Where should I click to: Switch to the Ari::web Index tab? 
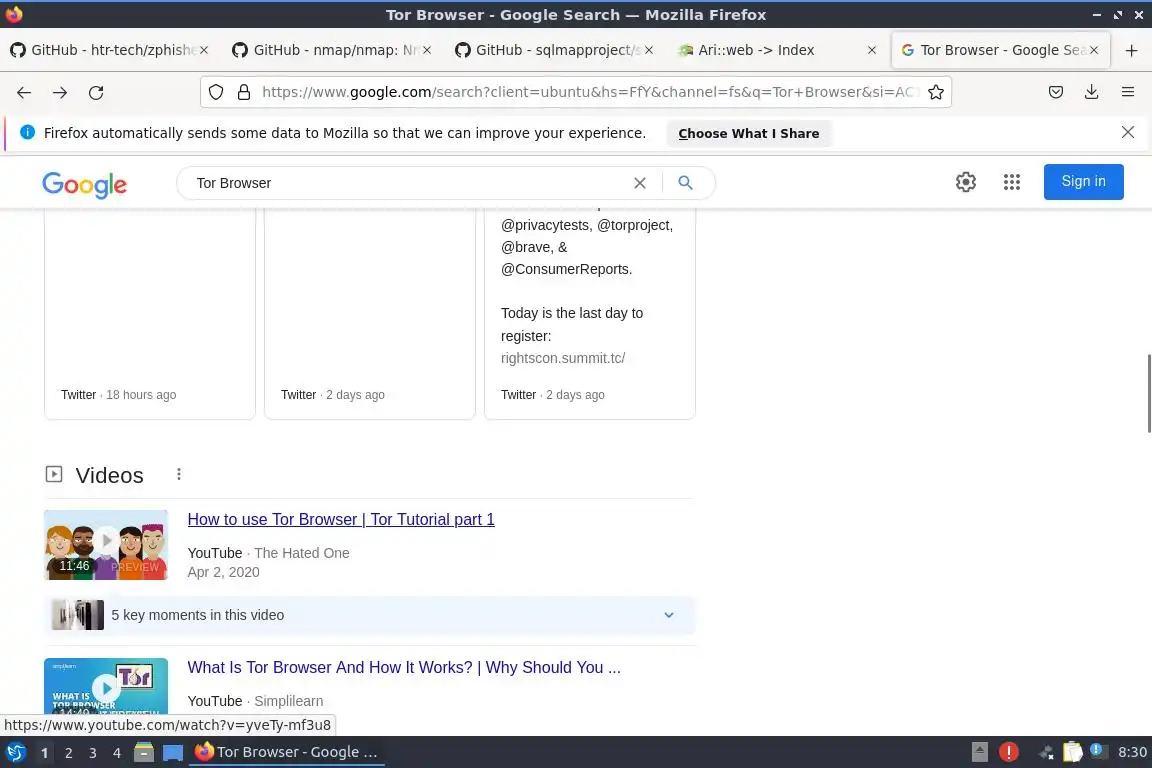point(778,50)
